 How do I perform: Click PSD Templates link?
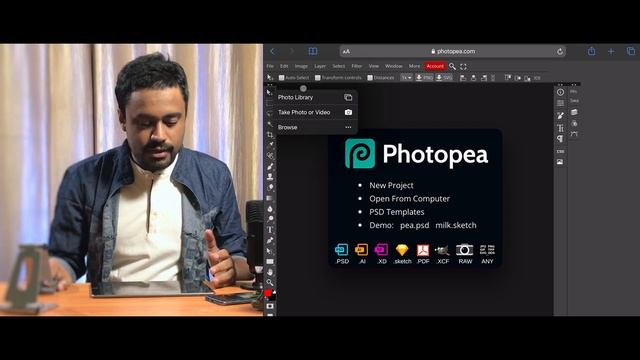pos(397,212)
